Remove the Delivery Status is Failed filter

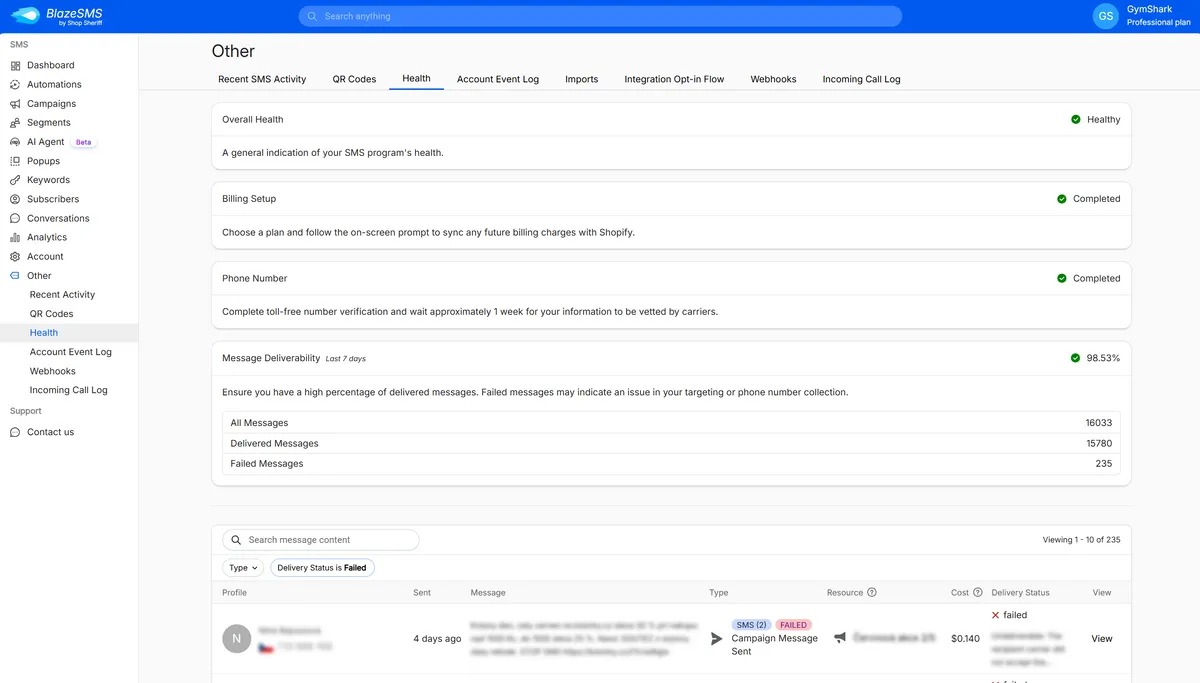[x=322, y=567]
